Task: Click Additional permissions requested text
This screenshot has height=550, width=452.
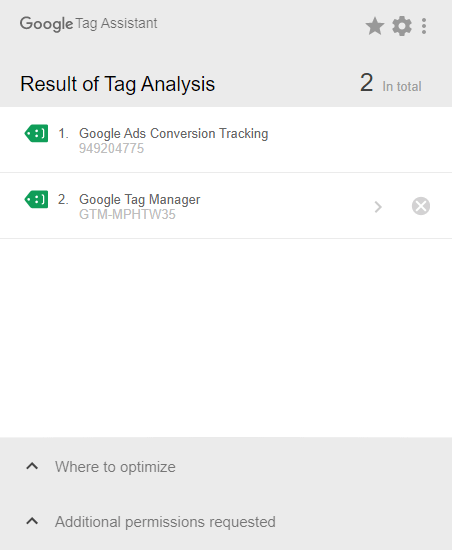Action: pos(165,522)
